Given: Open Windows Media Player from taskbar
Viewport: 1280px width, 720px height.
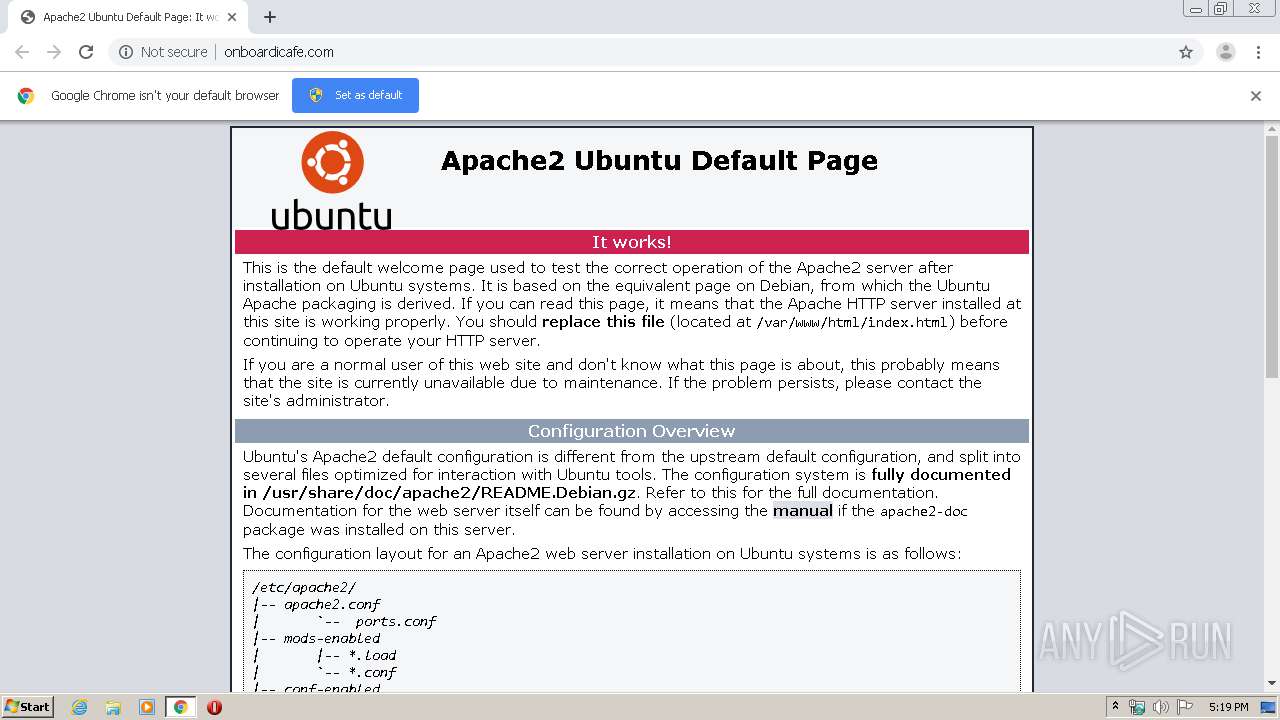Looking at the screenshot, I should click(147, 707).
